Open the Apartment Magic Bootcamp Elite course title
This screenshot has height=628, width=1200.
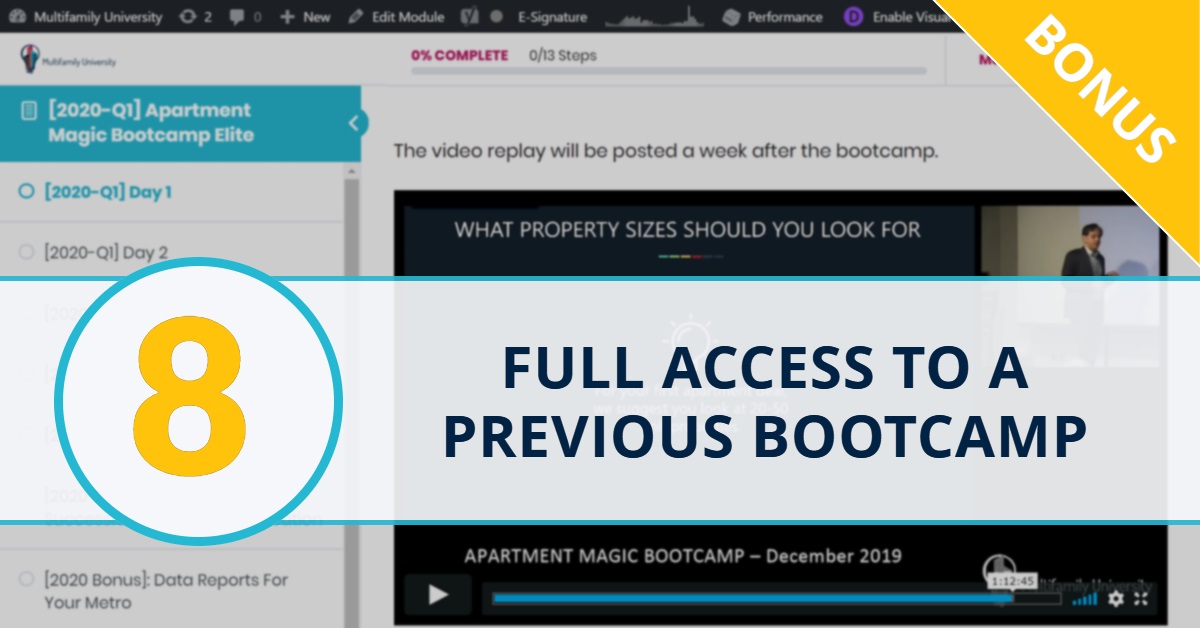click(x=150, y=123)
